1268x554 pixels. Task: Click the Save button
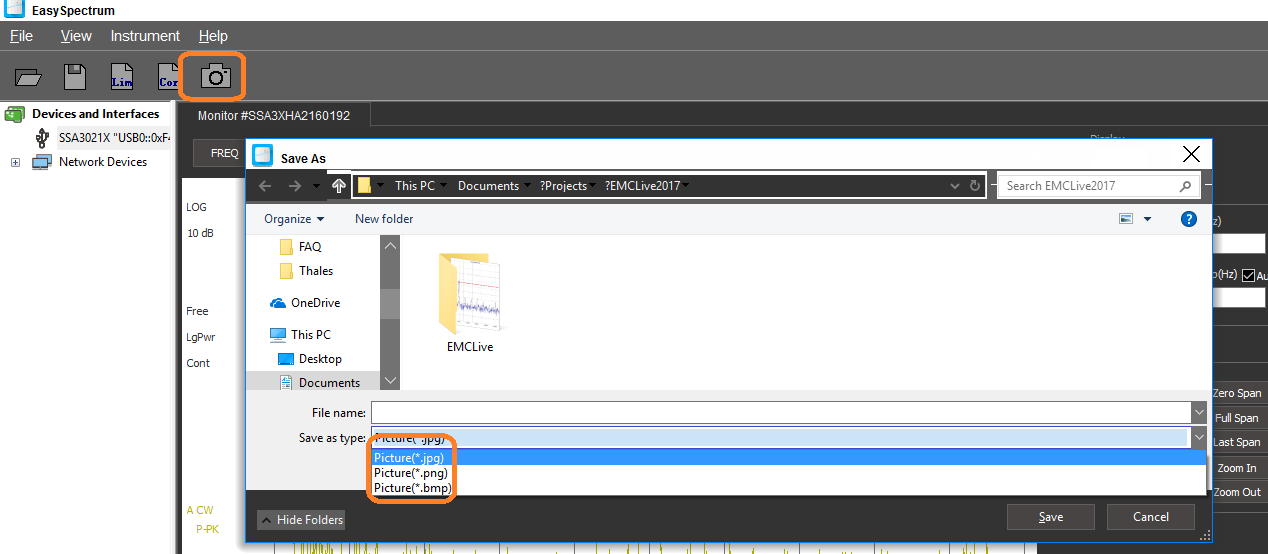click(x=1051, y=517)
